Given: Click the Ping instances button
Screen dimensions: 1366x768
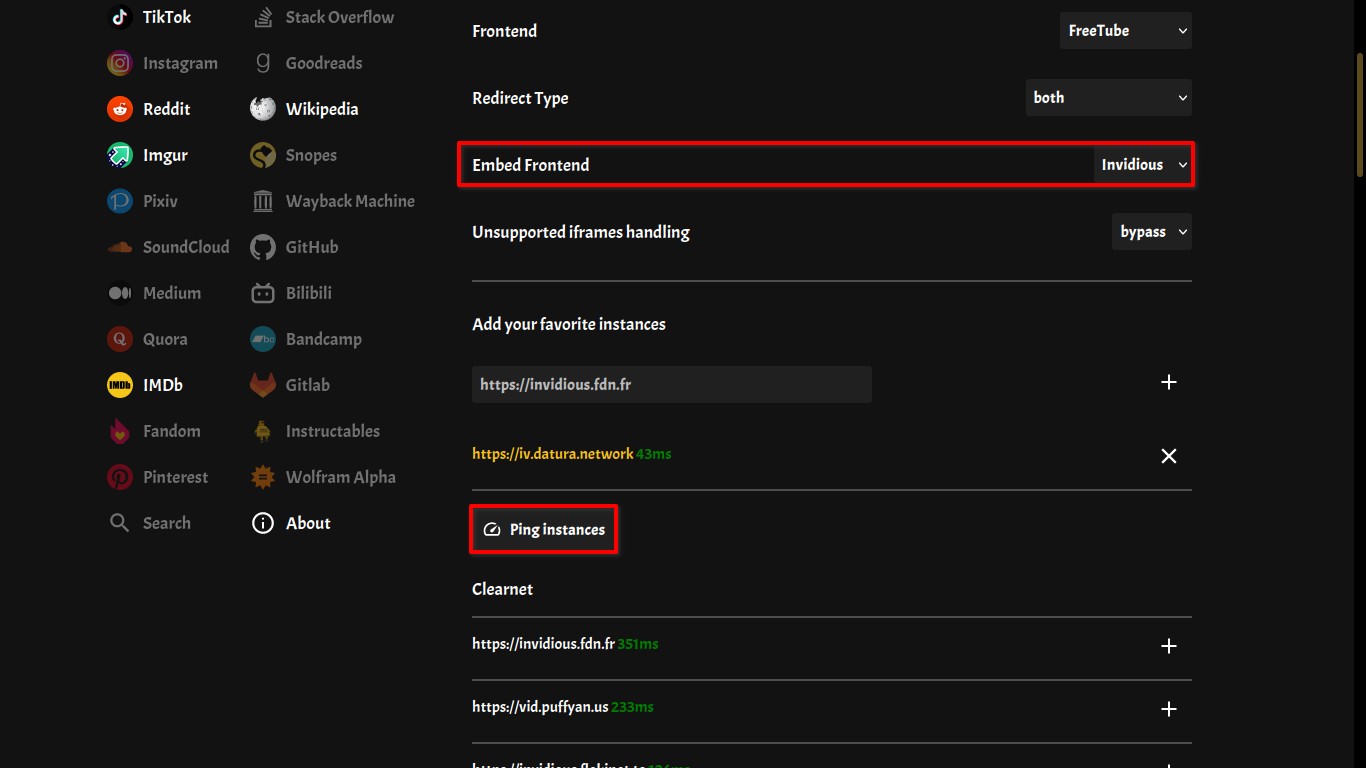Looking at the screenshot, I should click(x=544, y=530).
